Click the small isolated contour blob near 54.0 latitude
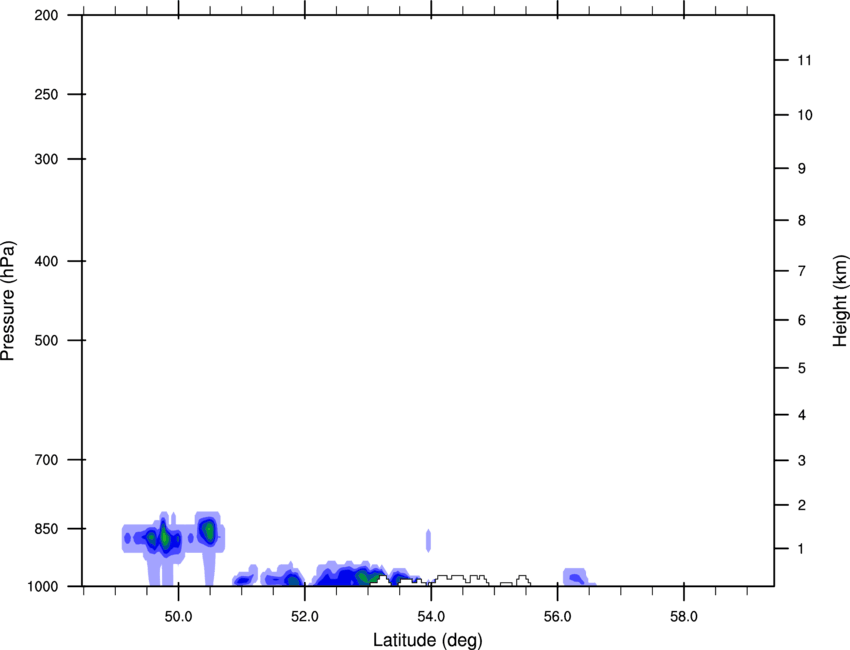This screenshot has height=650, width=850. tap(428, 540)
